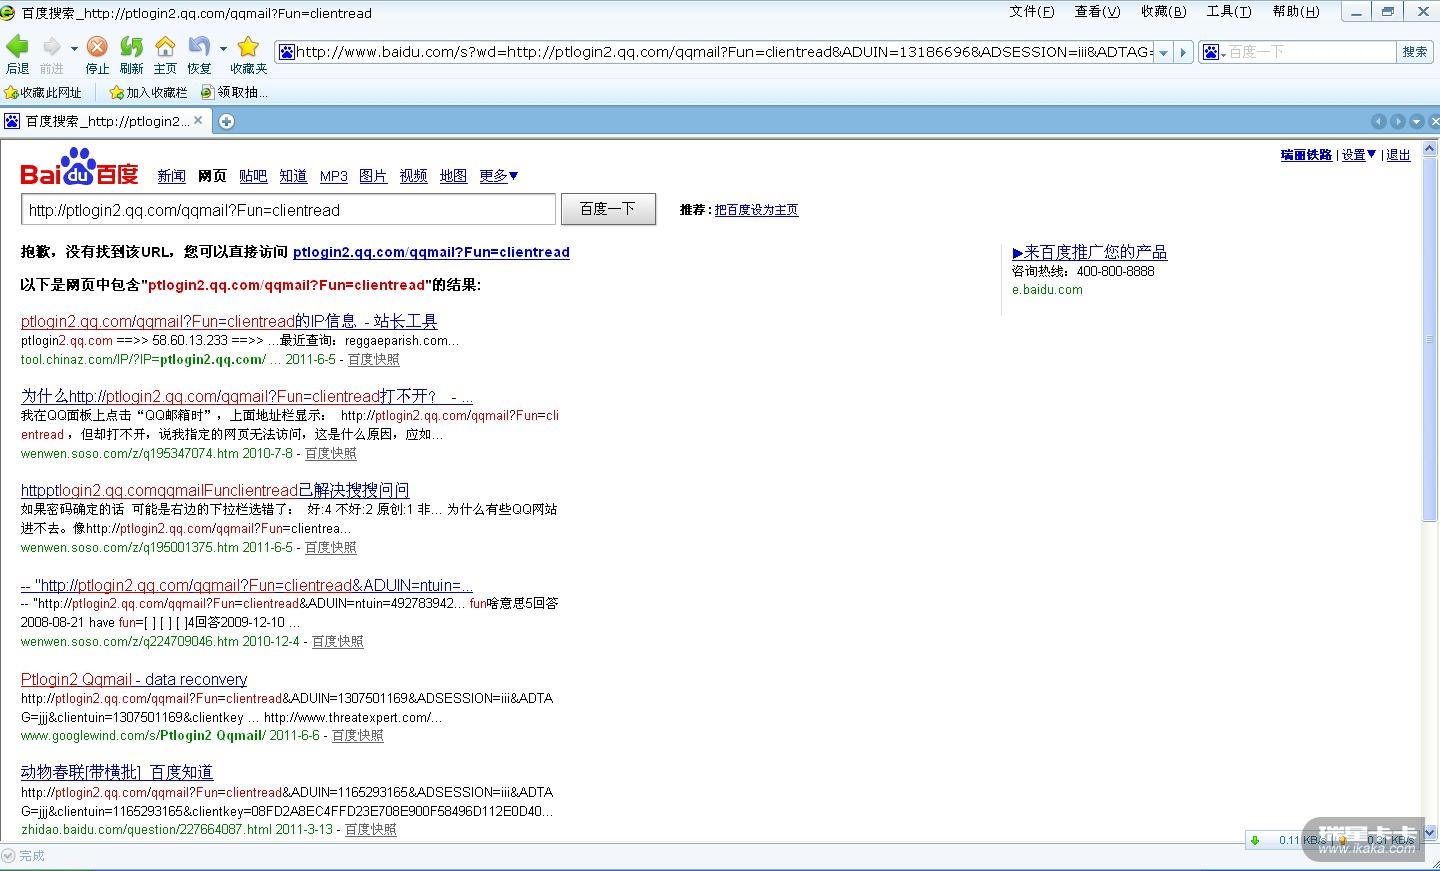Click the 搜索 button in the toolbar

pos(1414,52)
